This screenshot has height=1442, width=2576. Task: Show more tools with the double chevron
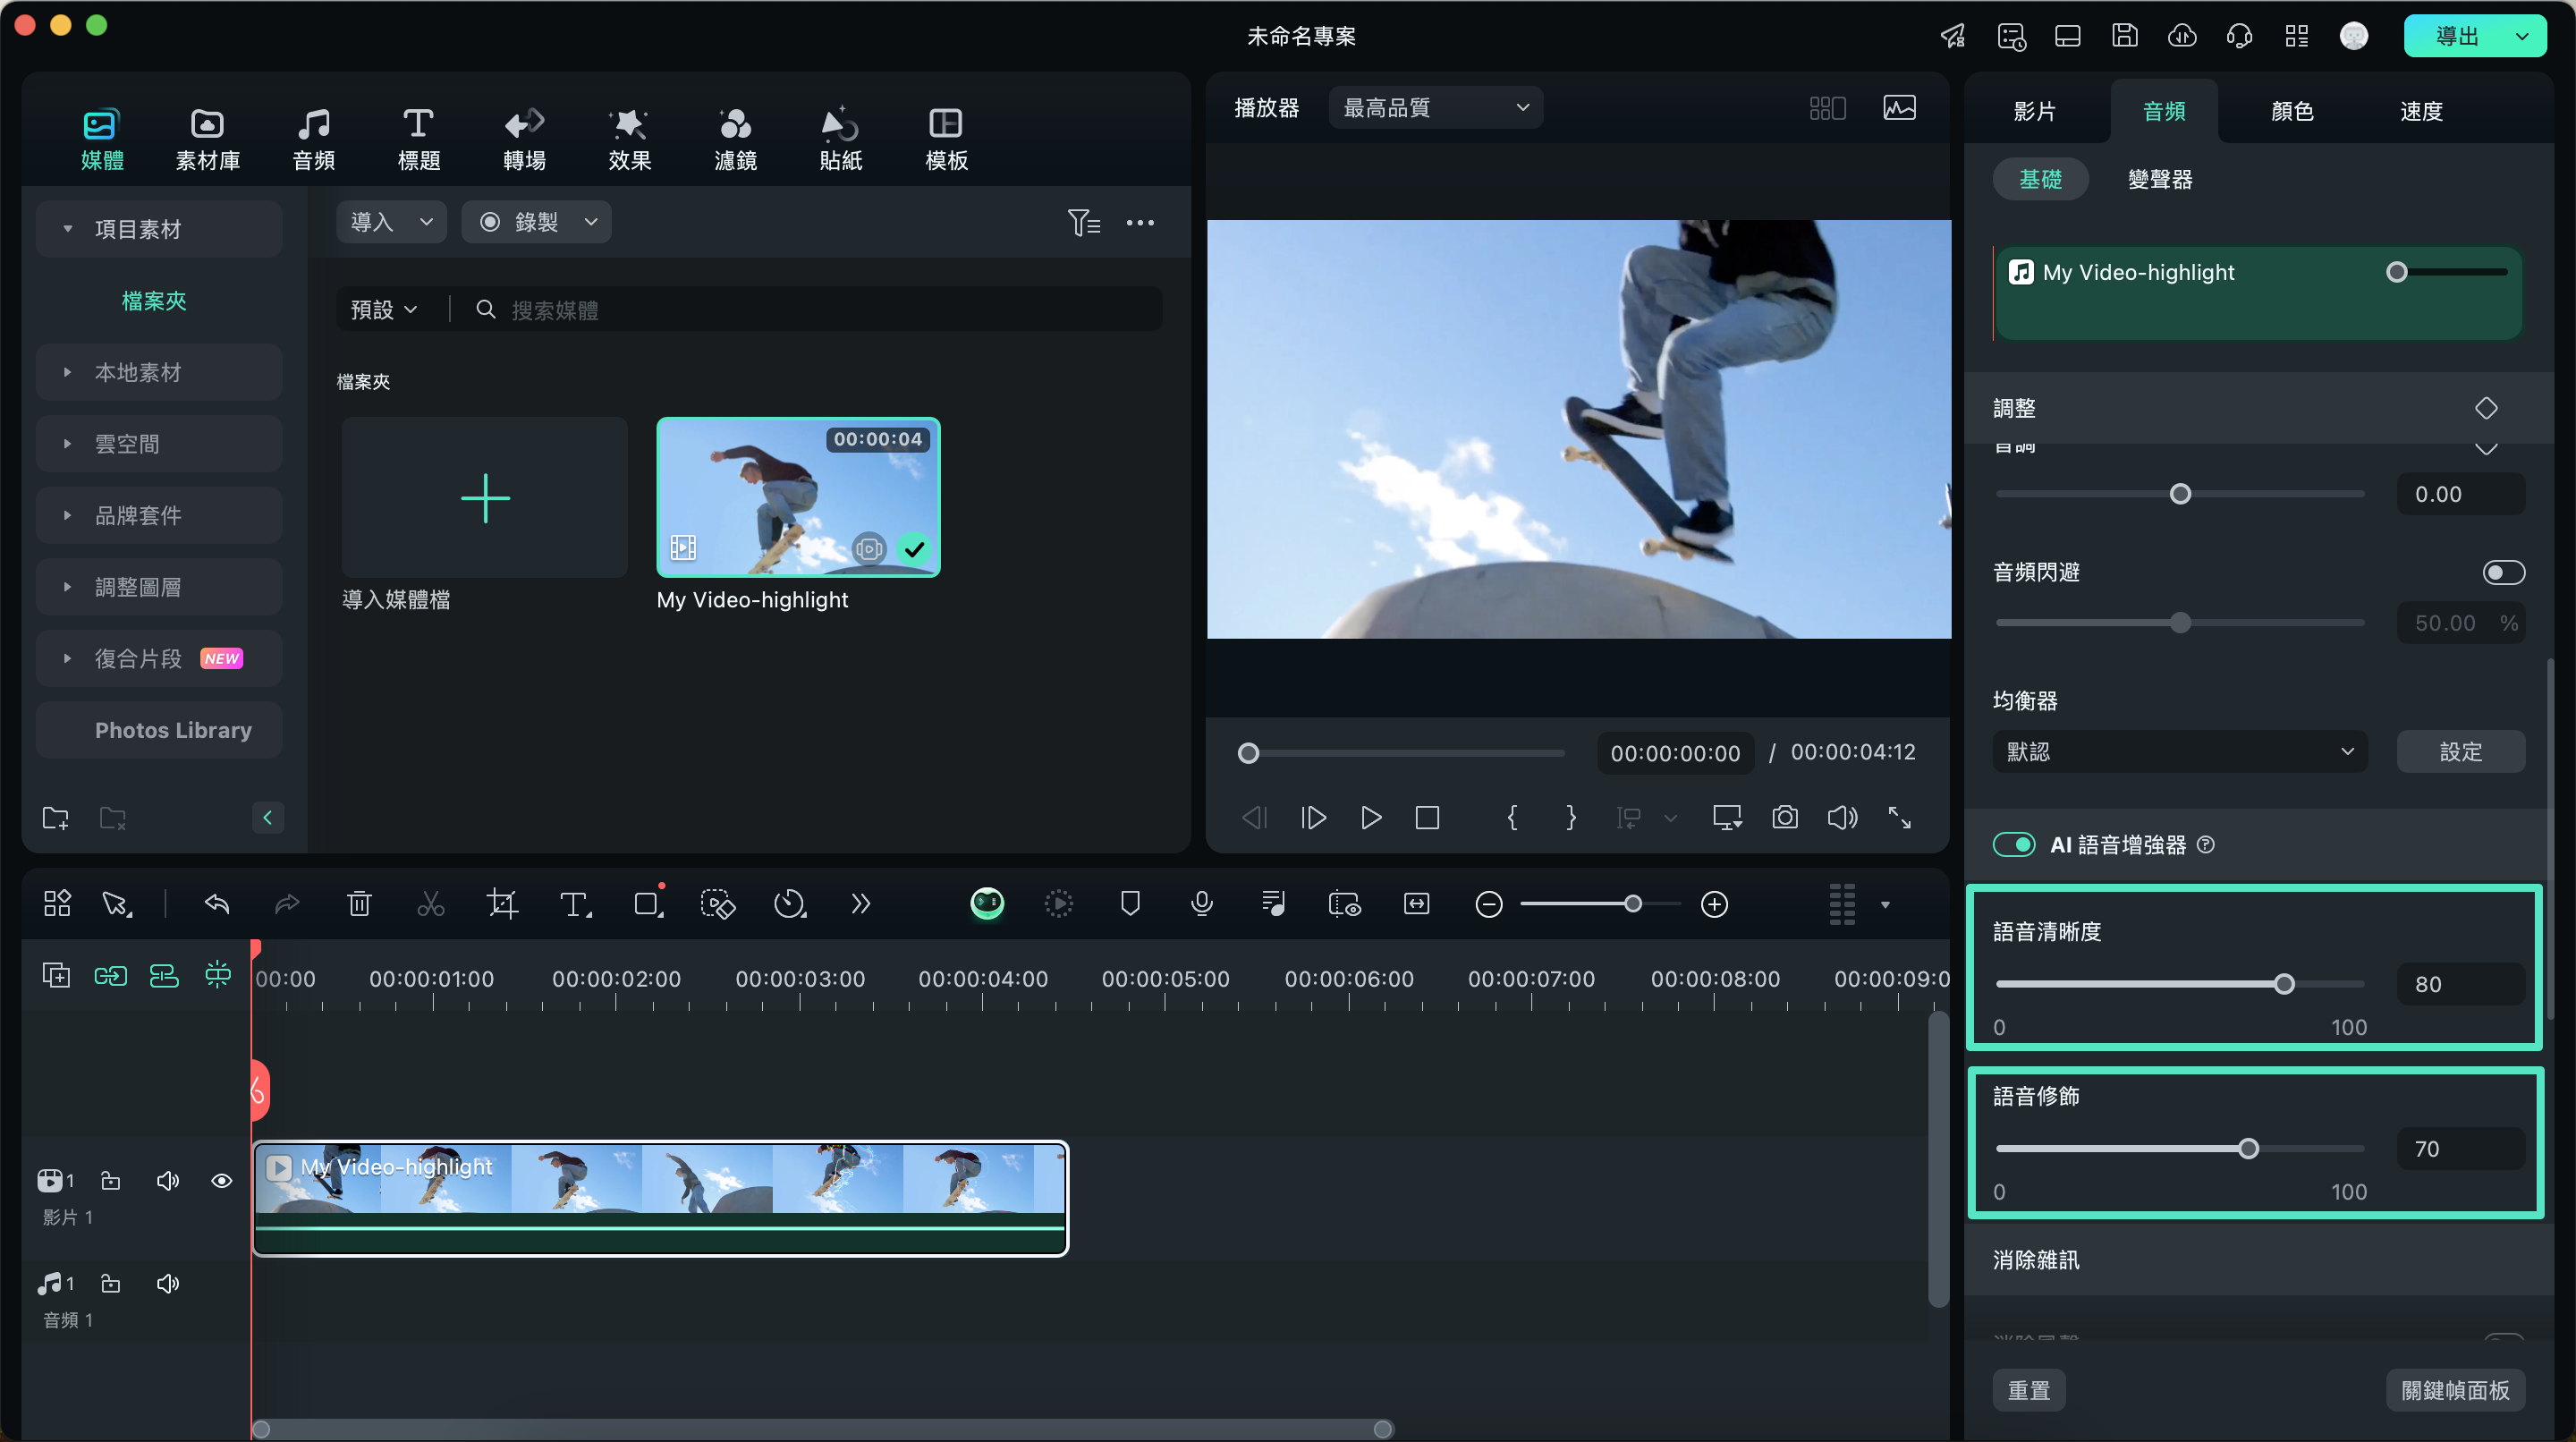[860, 904]
